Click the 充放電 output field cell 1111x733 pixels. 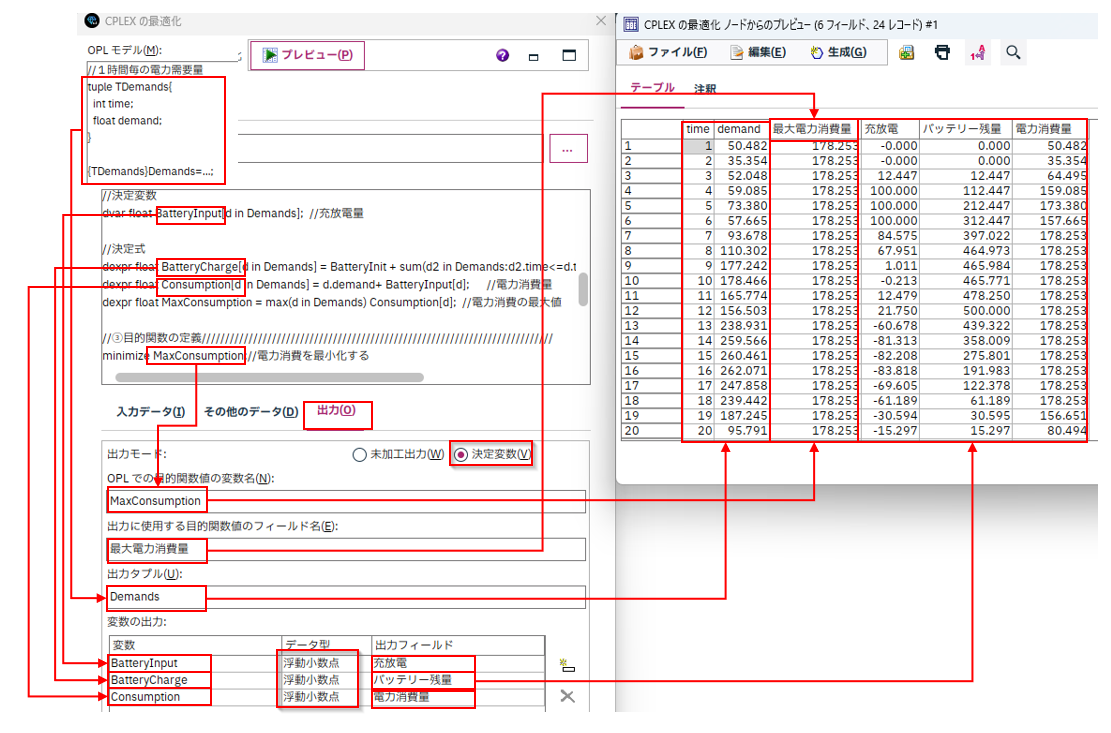click(458, 663)
